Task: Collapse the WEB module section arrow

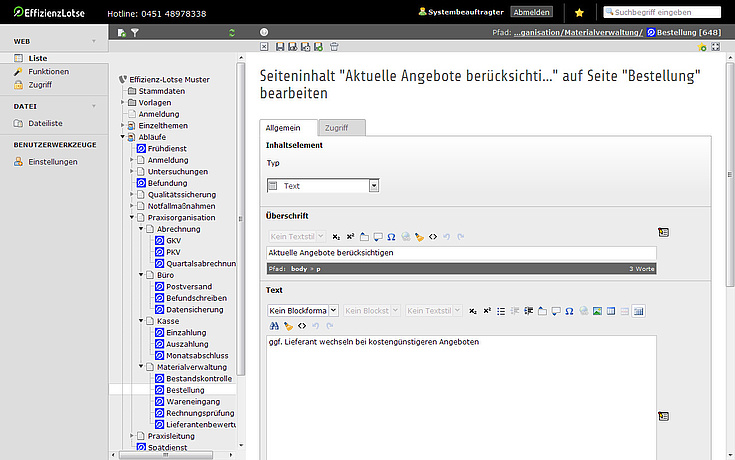Action: point(94,41)
